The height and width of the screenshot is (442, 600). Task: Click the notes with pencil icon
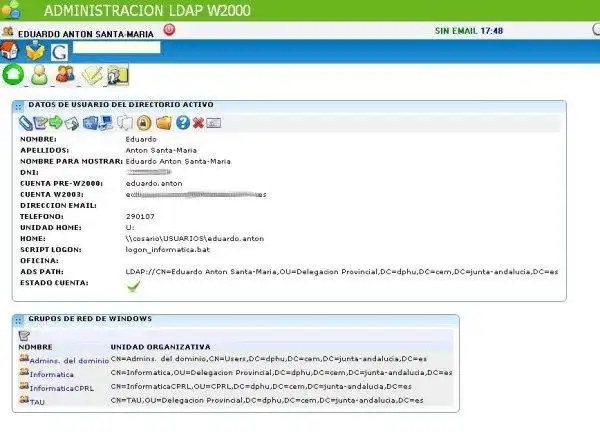(92, 75)
